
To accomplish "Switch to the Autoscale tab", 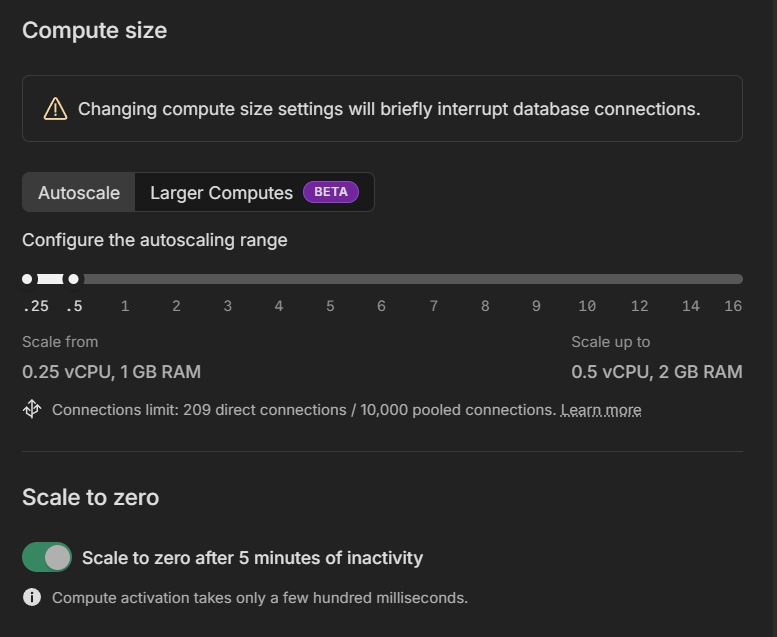I will (79, 192).
